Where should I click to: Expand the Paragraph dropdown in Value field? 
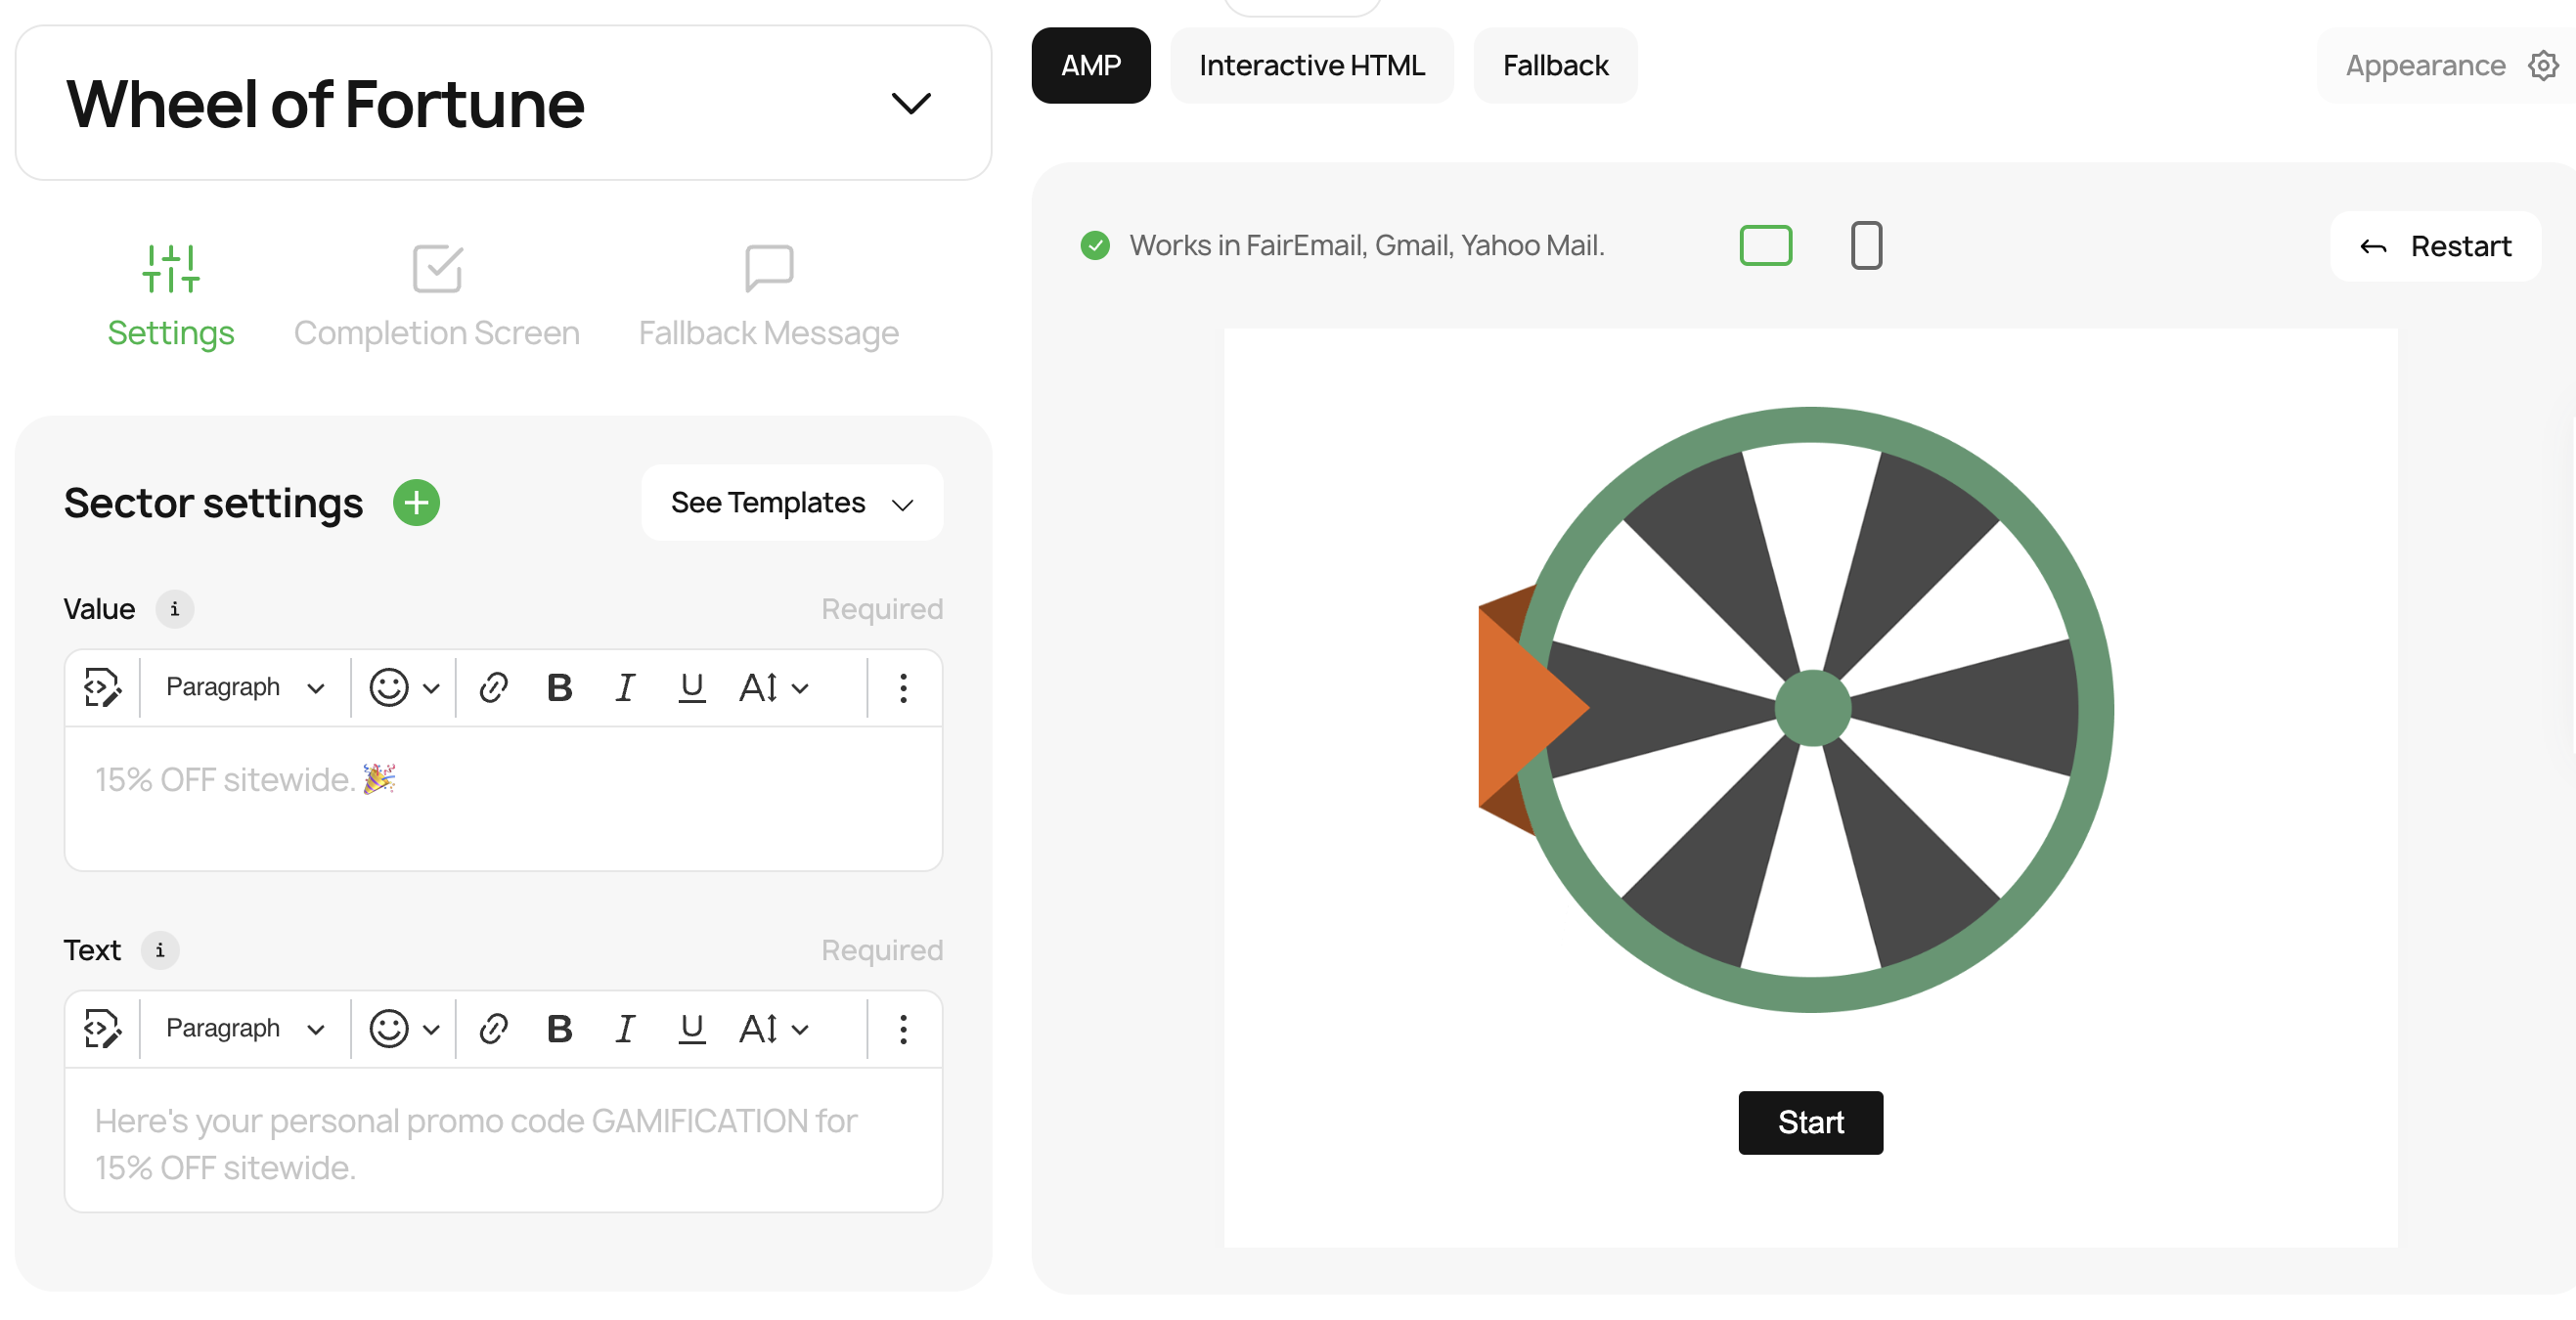coord(244,687)
